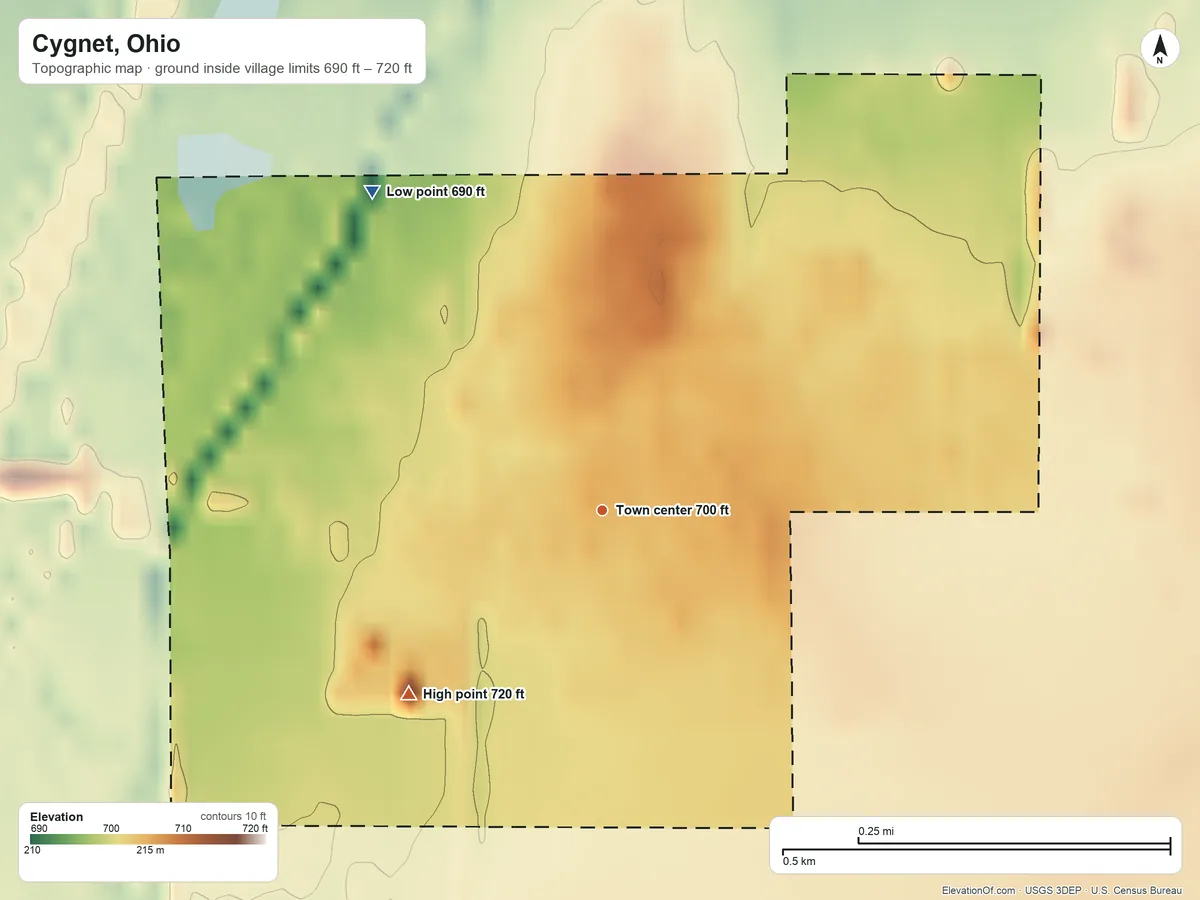Viewport: 1200px width, 900px height.
Task: Click the '215 m' legend value
Action: (150, 851)
